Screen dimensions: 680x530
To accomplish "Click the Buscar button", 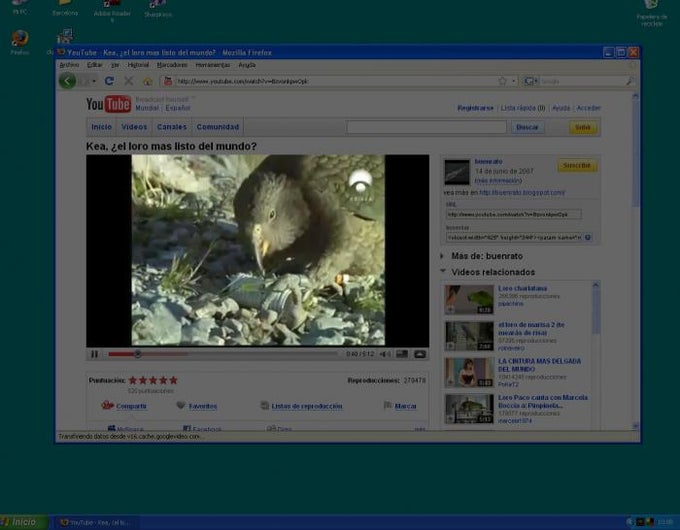I will pyautogui.click(x=527, y=127).
